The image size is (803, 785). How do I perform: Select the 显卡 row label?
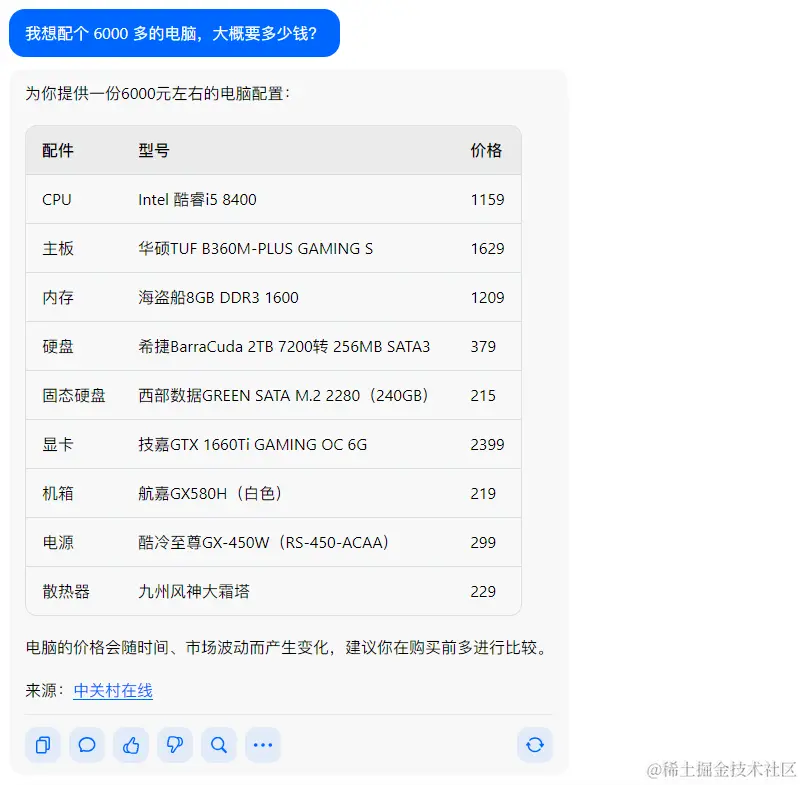pyautogui.click(x=58, y=444)
